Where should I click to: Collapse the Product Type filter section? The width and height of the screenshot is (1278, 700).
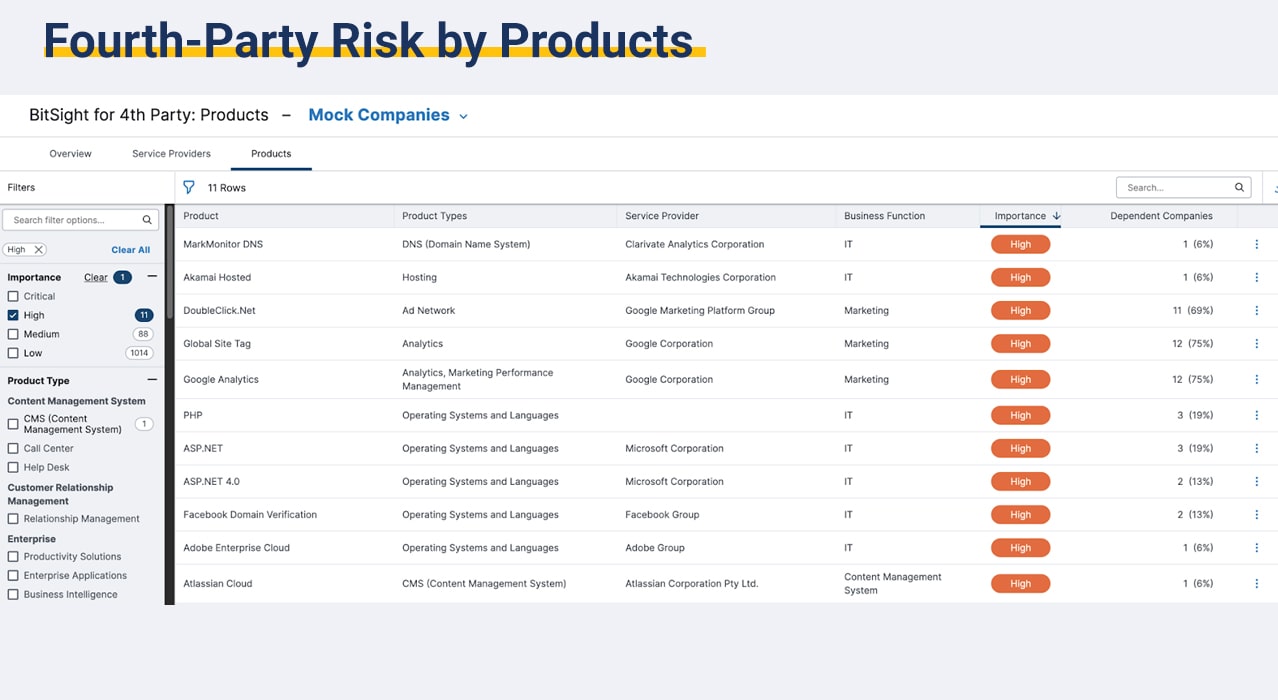coord(152,380)
